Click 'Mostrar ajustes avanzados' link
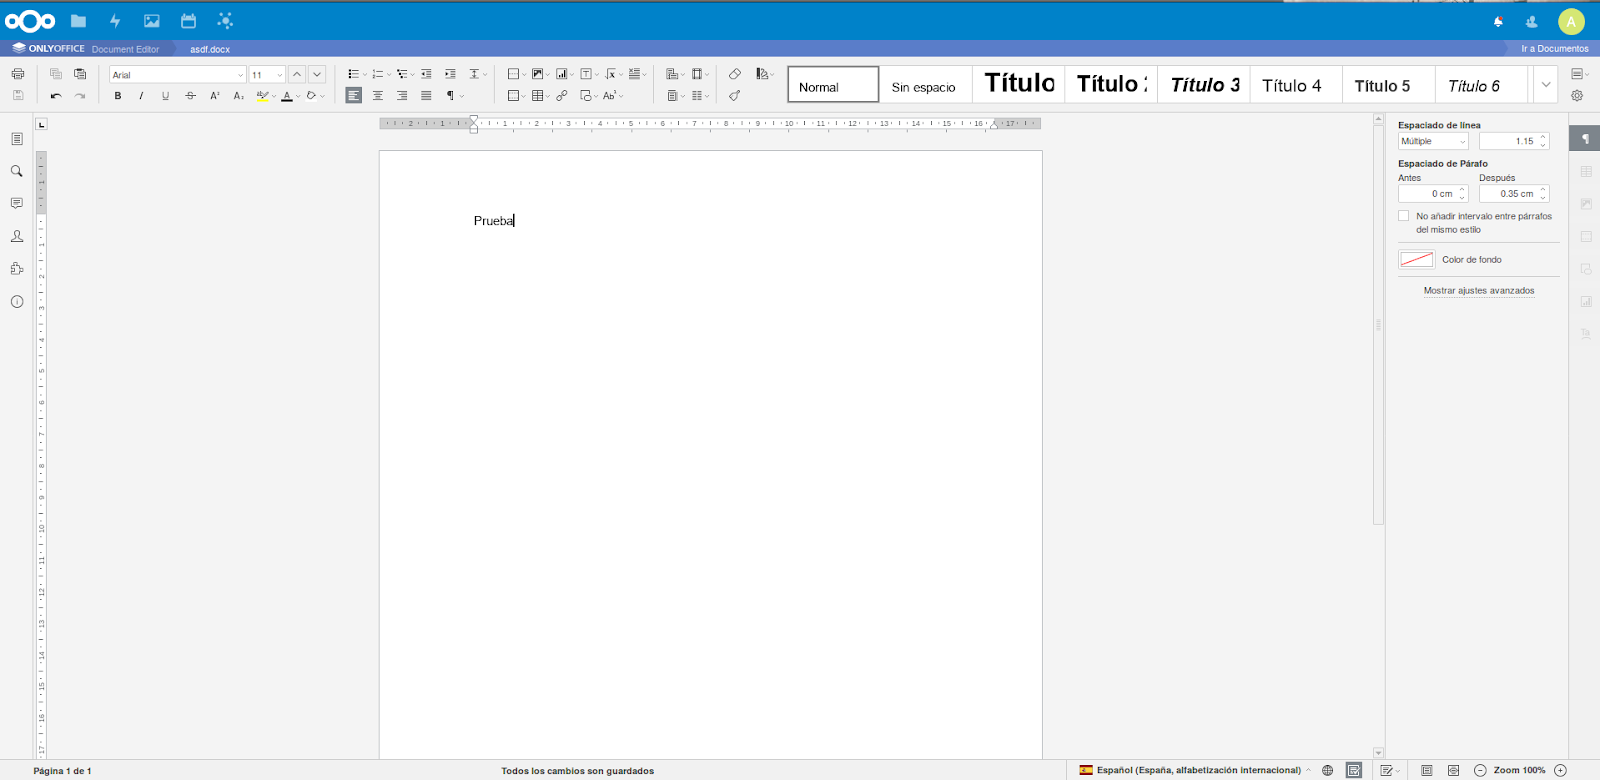 tap(1479, 291)
